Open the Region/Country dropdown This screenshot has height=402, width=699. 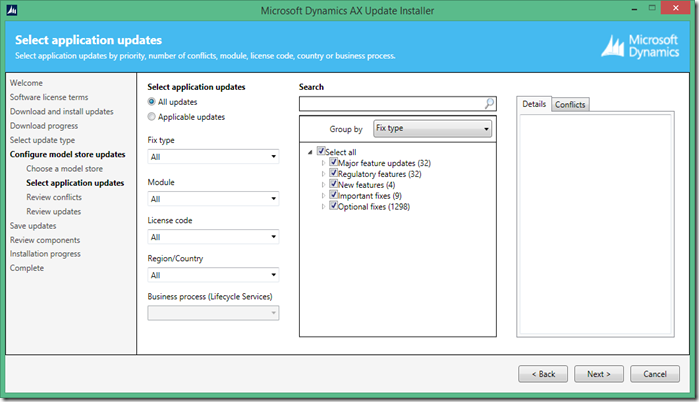(x=213, y=275)
